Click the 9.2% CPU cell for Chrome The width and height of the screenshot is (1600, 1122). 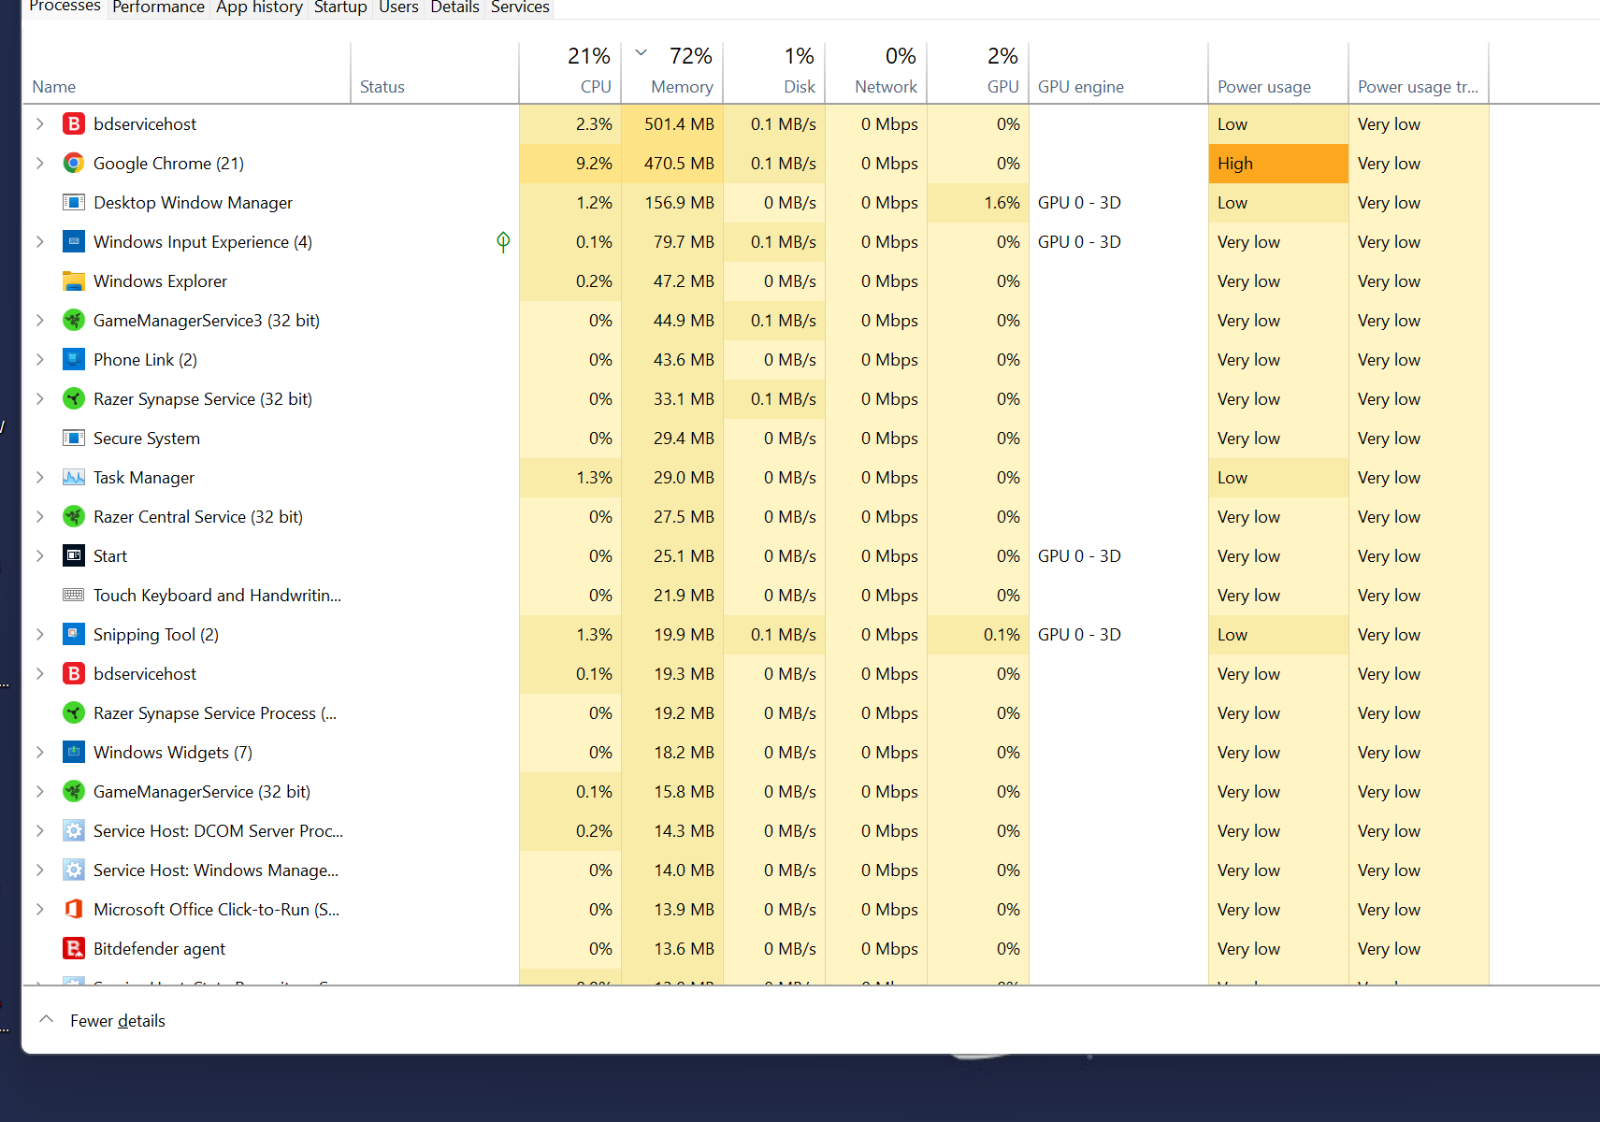pyautogui.click(x=570, y=163)
